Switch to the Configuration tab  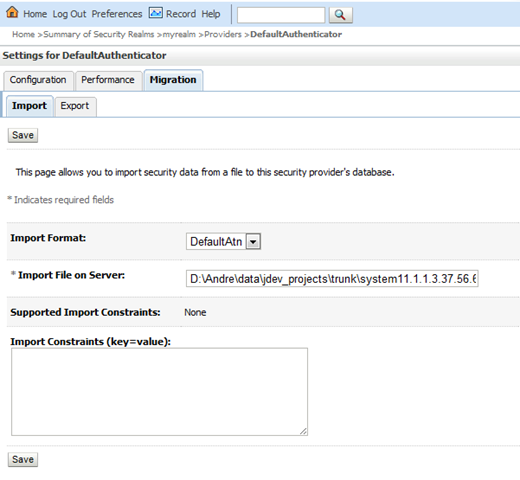click(38, 80)
